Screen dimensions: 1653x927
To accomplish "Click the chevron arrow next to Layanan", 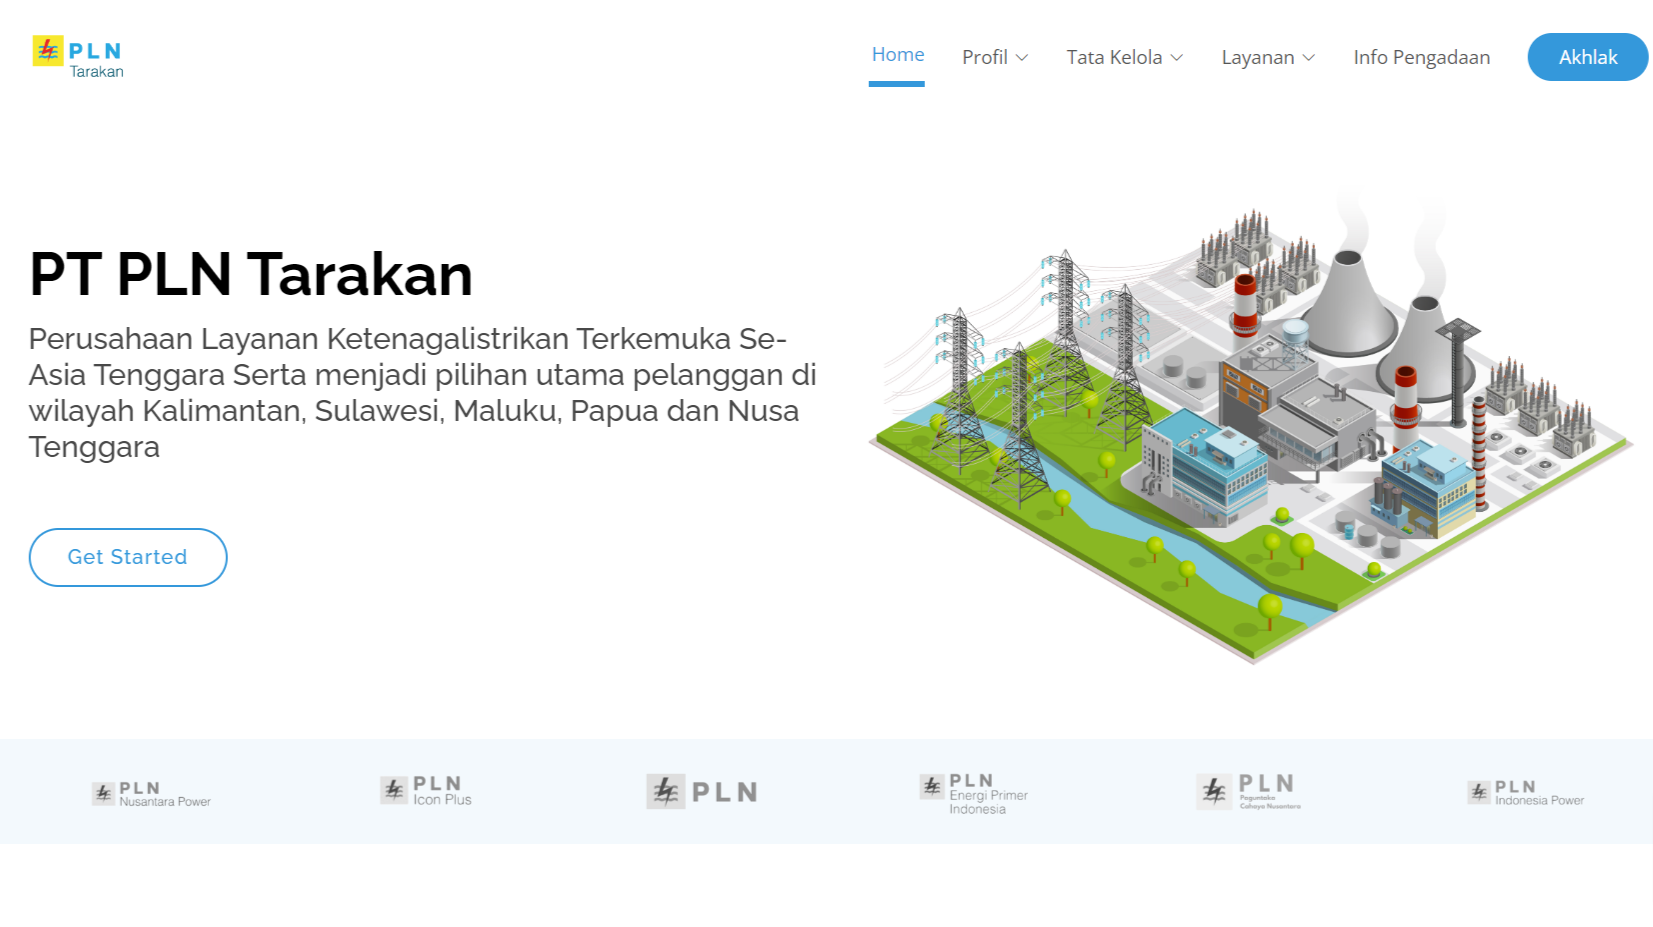I will [1309, 58].
